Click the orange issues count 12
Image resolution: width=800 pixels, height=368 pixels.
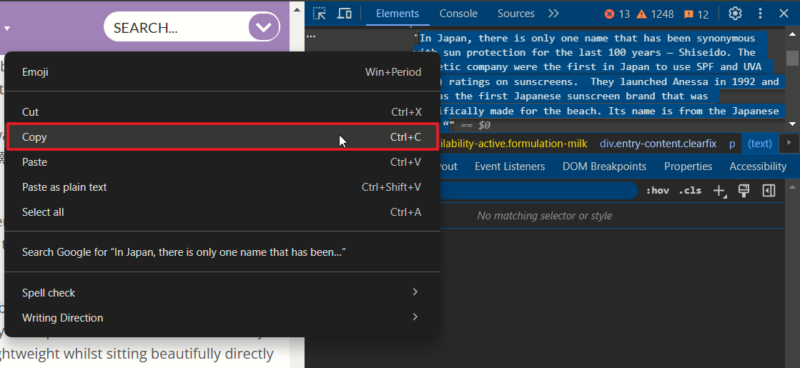click(696, 14)
